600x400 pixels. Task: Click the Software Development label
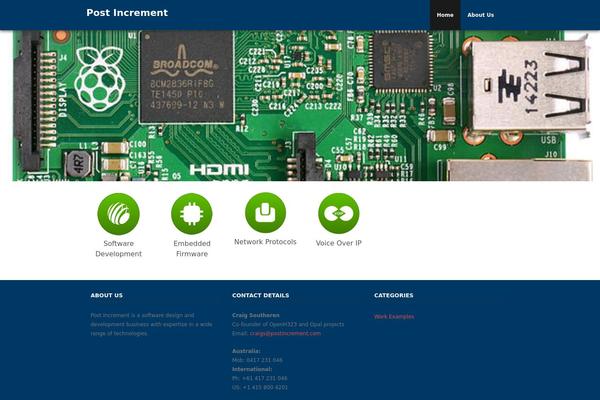pos(119,248)
